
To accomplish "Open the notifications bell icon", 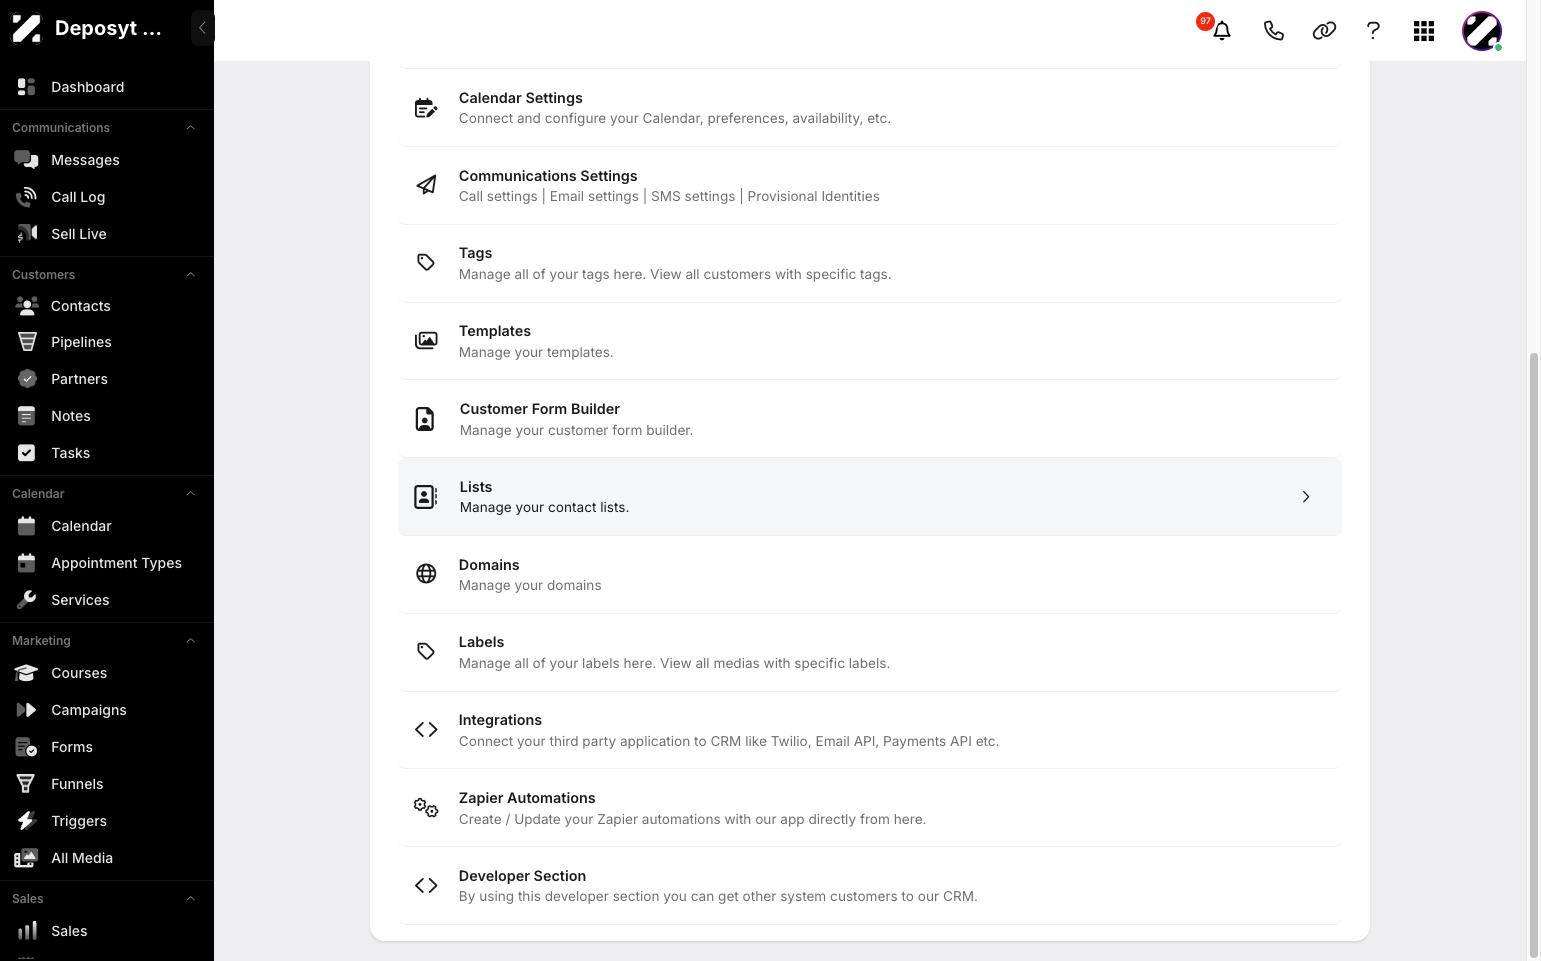I will 1222,31.
